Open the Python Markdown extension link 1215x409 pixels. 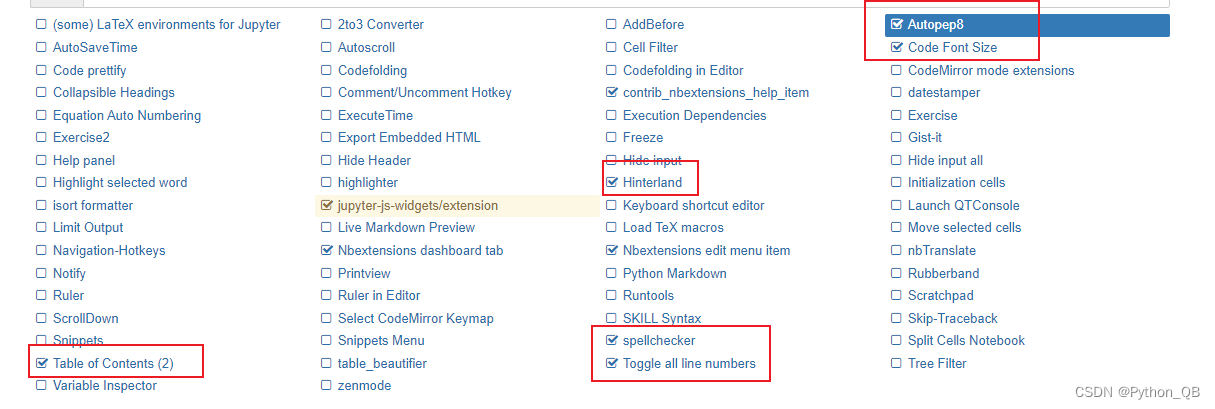point(674,273)
